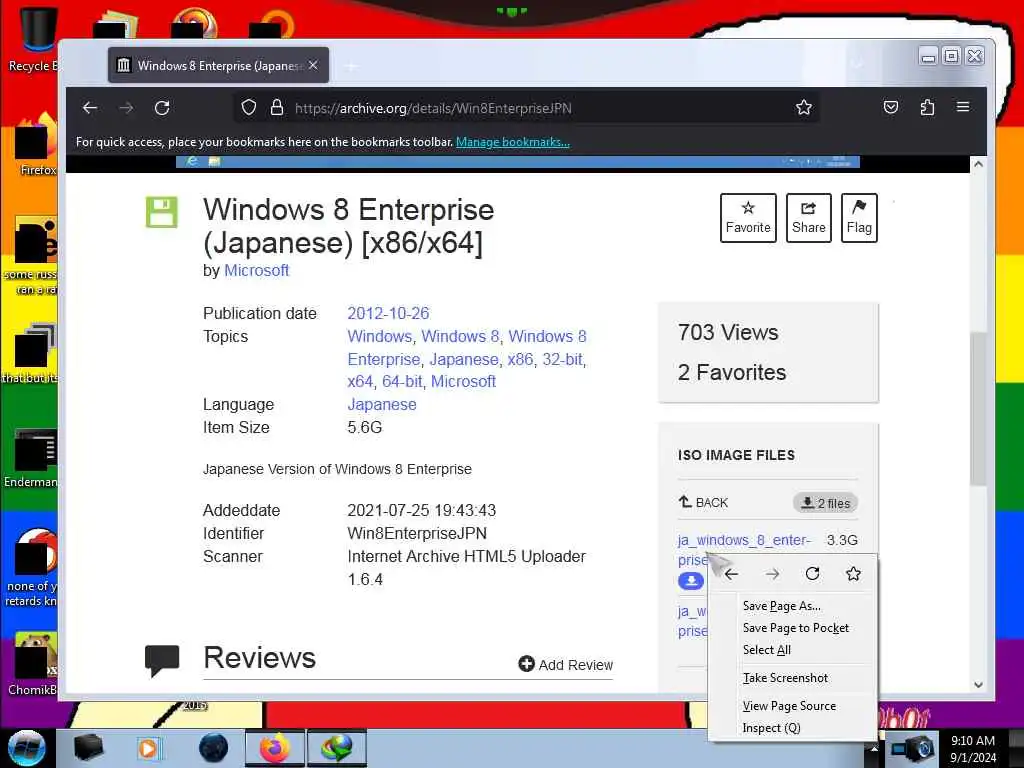Open the Windows Start button

click(x=26, y=748)
